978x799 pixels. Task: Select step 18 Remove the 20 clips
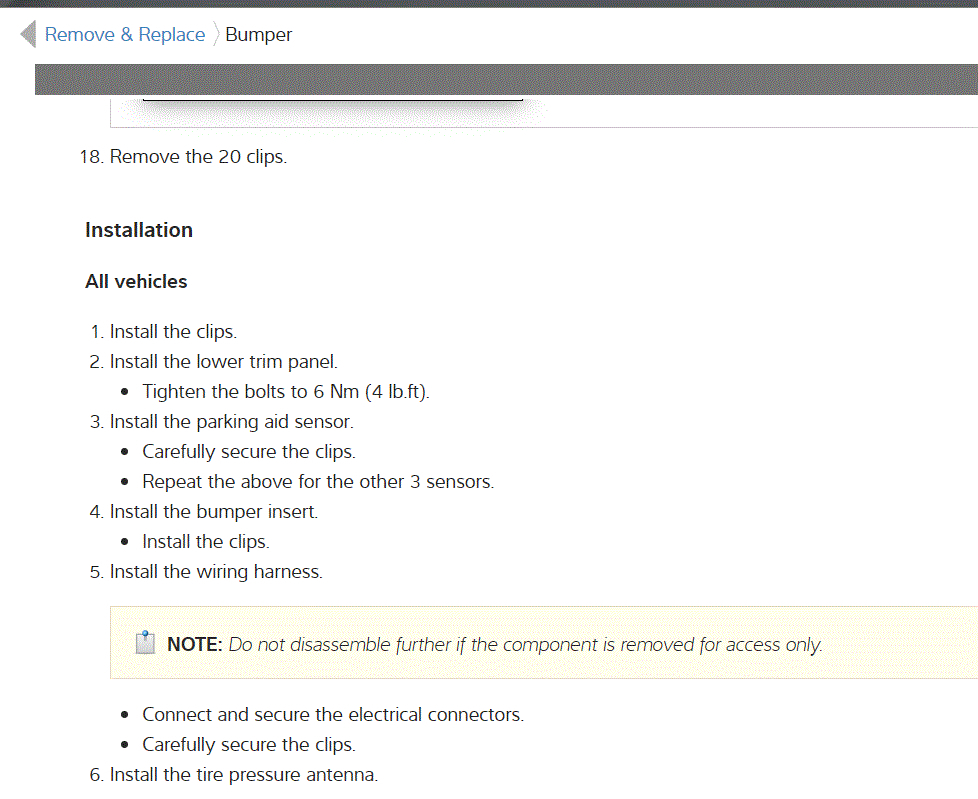[x=198, y=157]
